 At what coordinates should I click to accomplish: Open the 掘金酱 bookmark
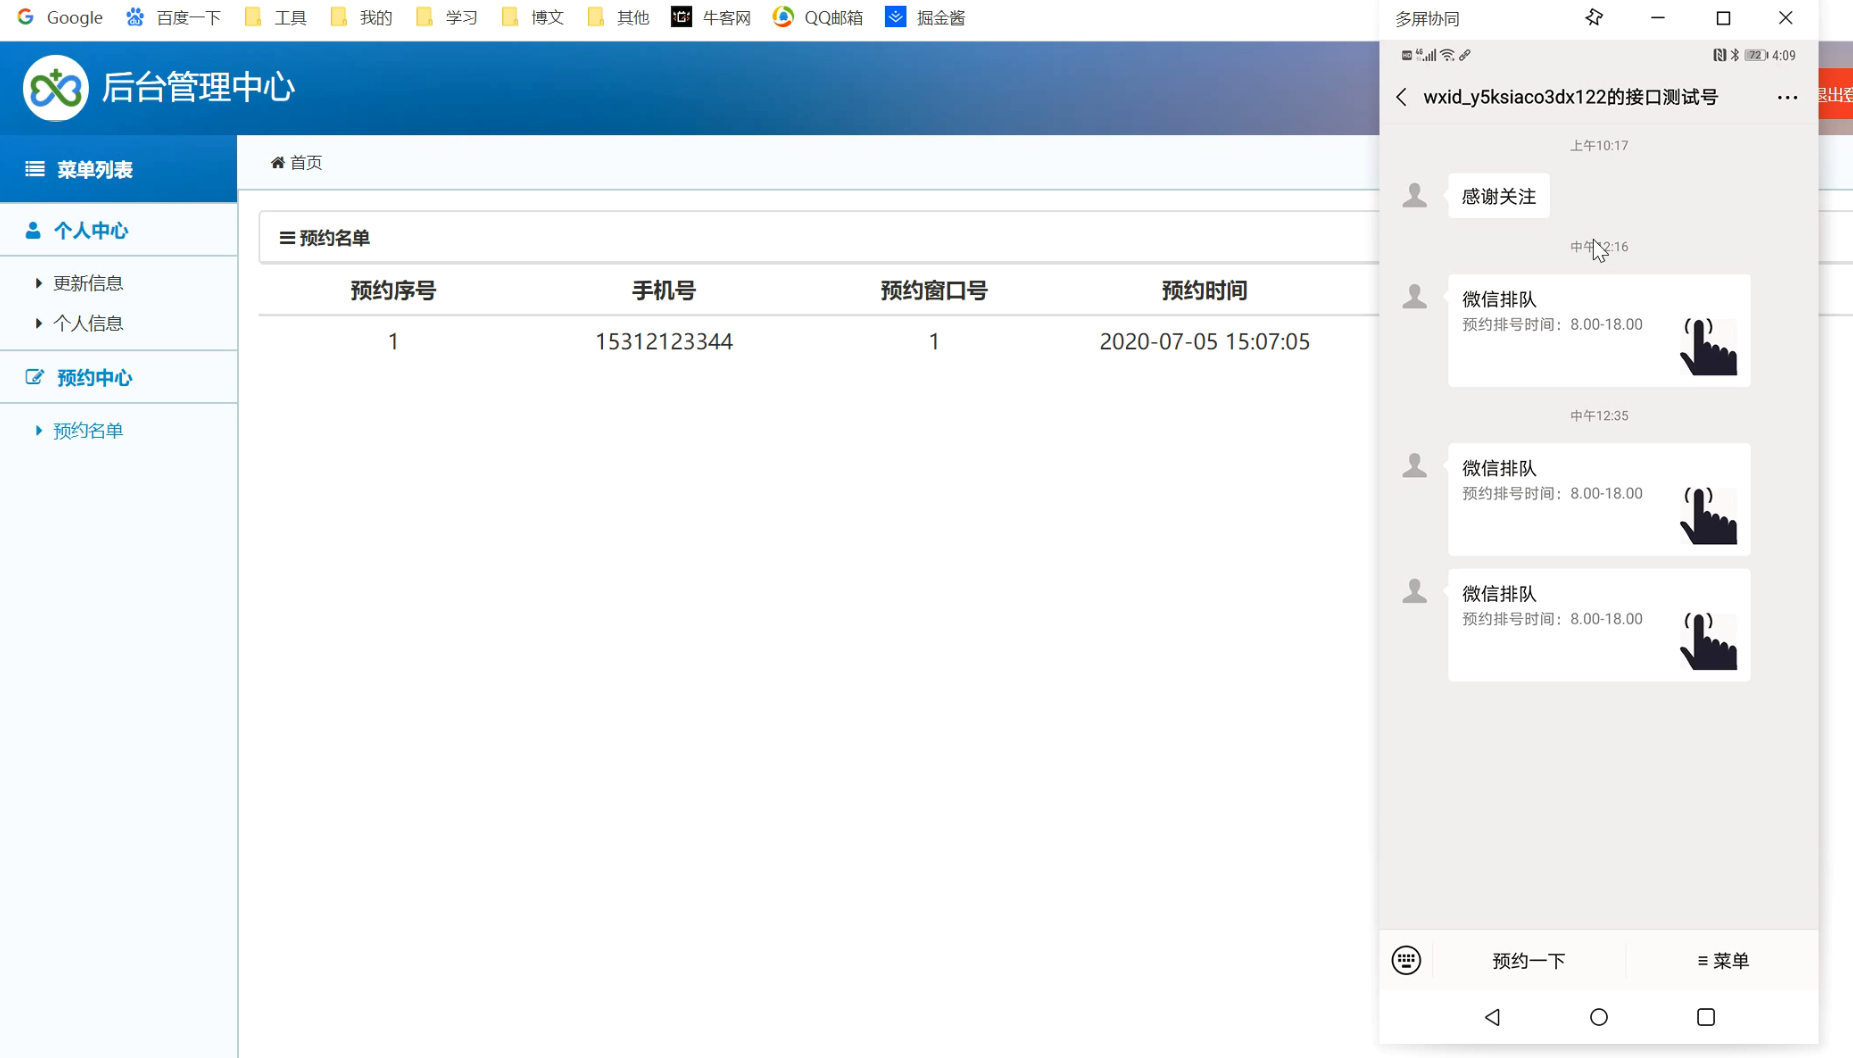[x=925, y=17]
